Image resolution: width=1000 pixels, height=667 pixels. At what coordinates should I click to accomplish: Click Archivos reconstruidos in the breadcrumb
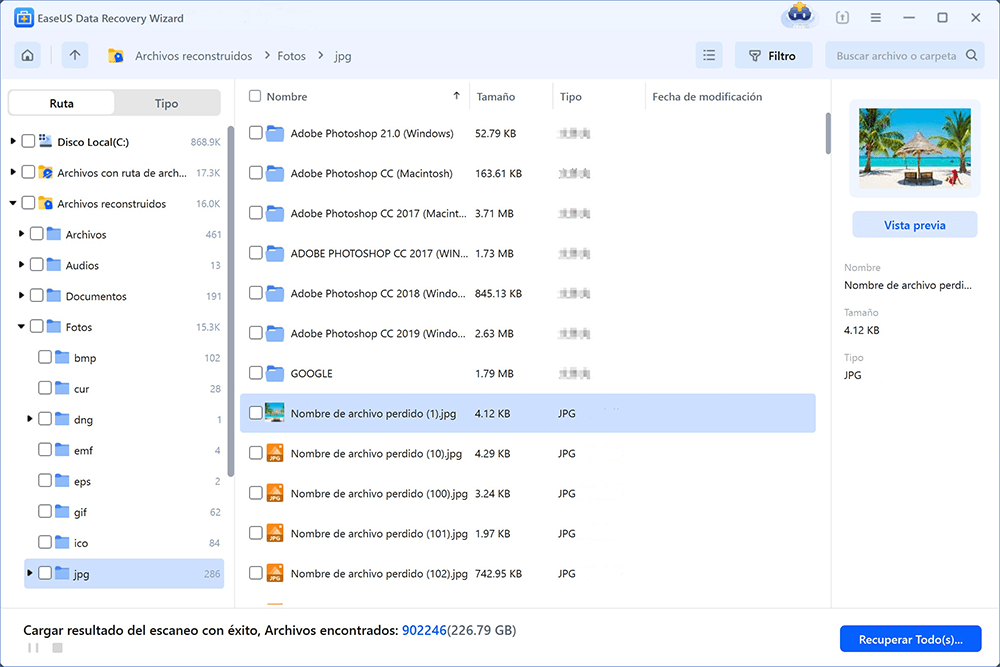pyautogui.click(x=193, y=55)
